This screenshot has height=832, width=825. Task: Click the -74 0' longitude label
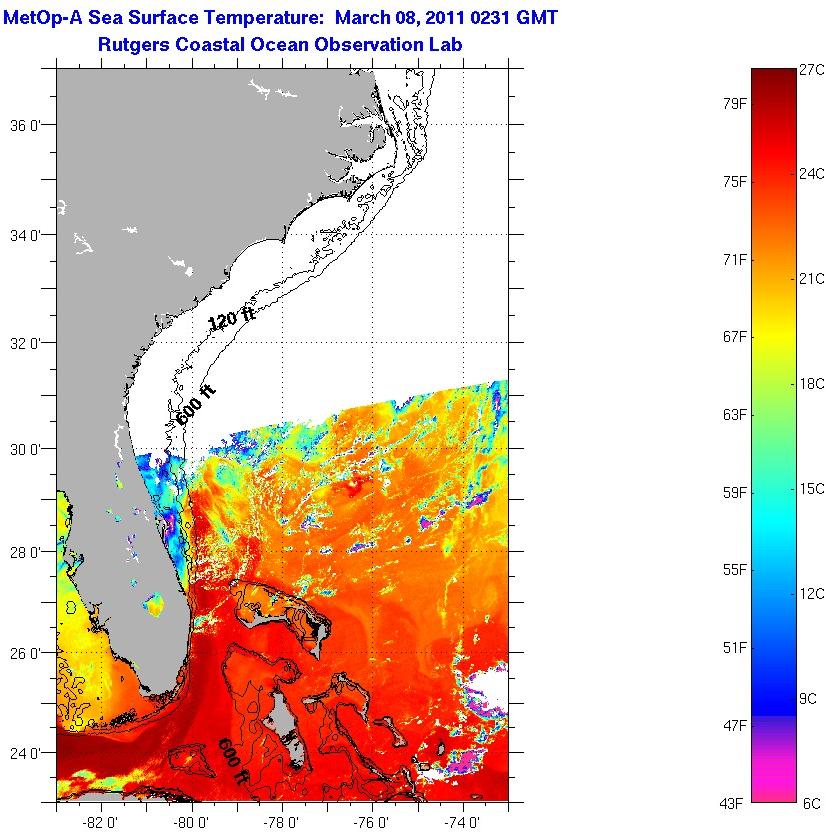click(463, 823)
